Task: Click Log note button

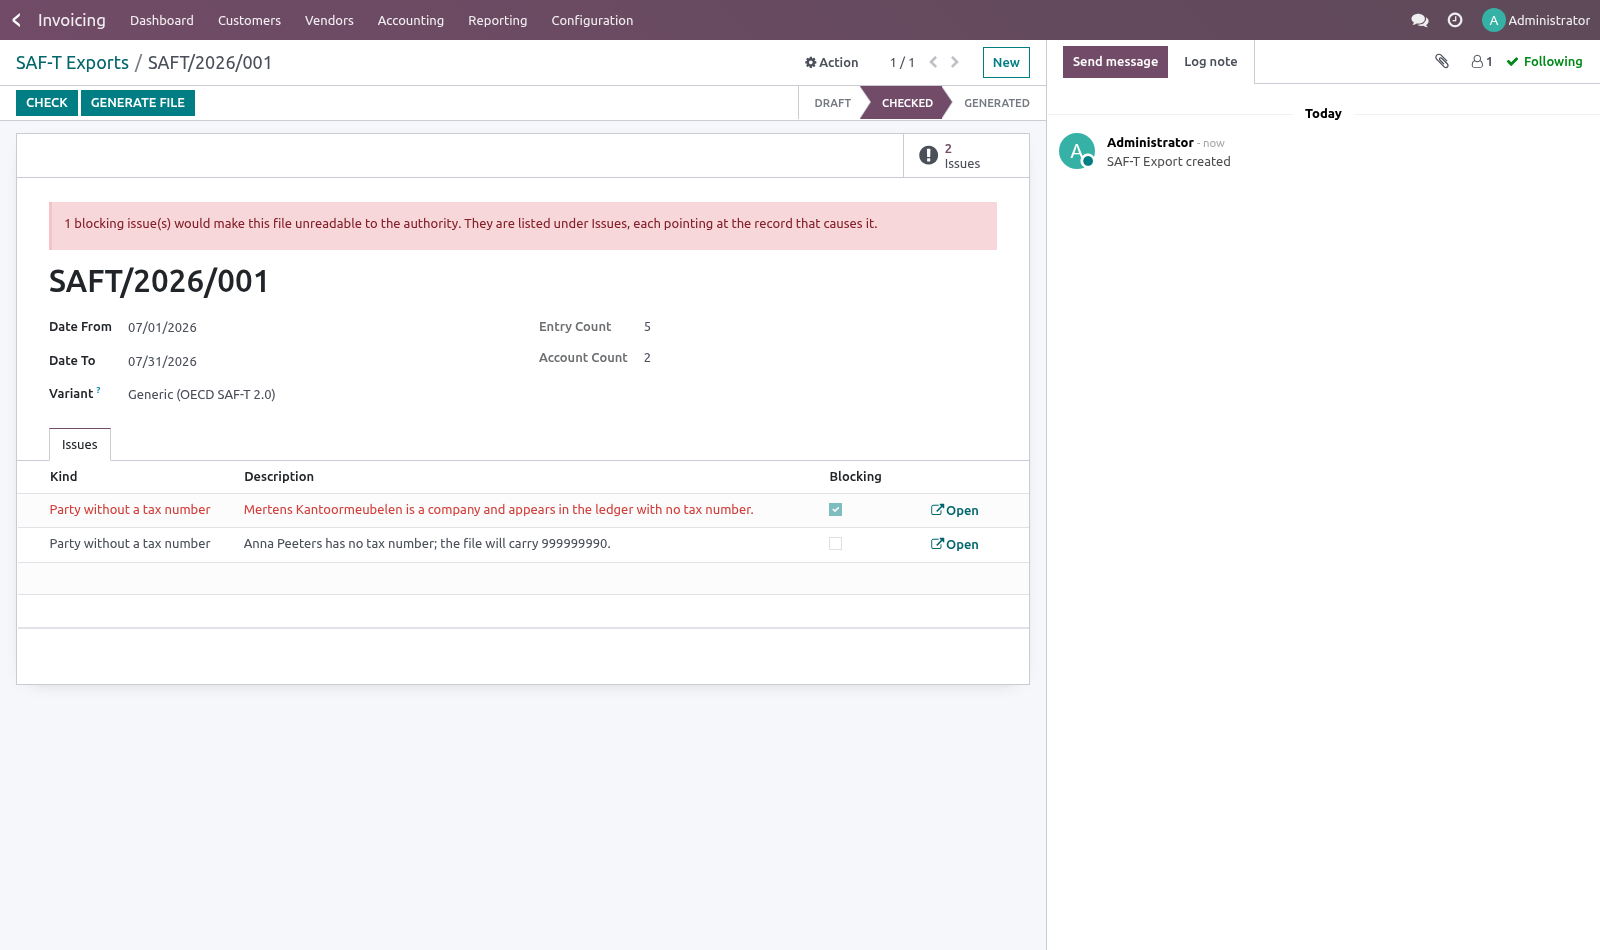Action: (x=1210, y=61)
